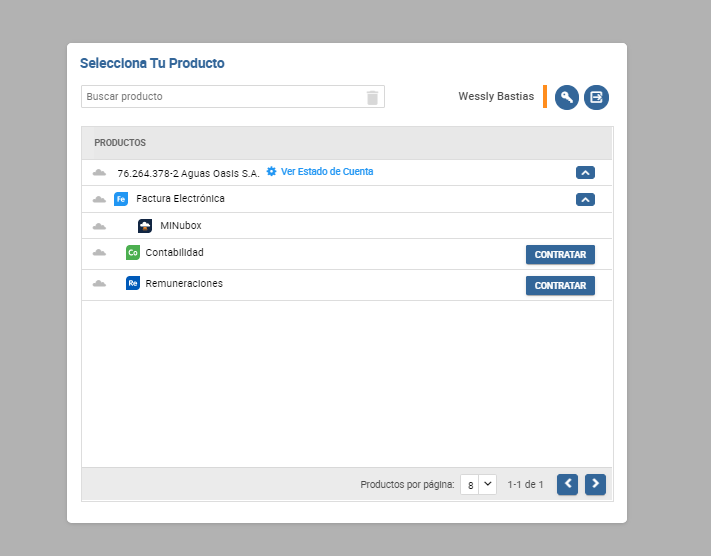Image resolution: width=711 pixels, height=556 pixels.
Task: Select the Factura Electrónica item
Action: click(x=180, y=199)
